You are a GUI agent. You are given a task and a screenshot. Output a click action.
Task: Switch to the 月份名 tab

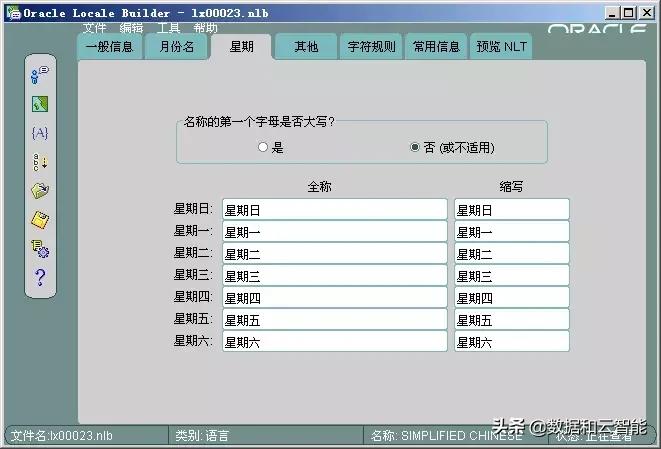click(x=176, y=46)
